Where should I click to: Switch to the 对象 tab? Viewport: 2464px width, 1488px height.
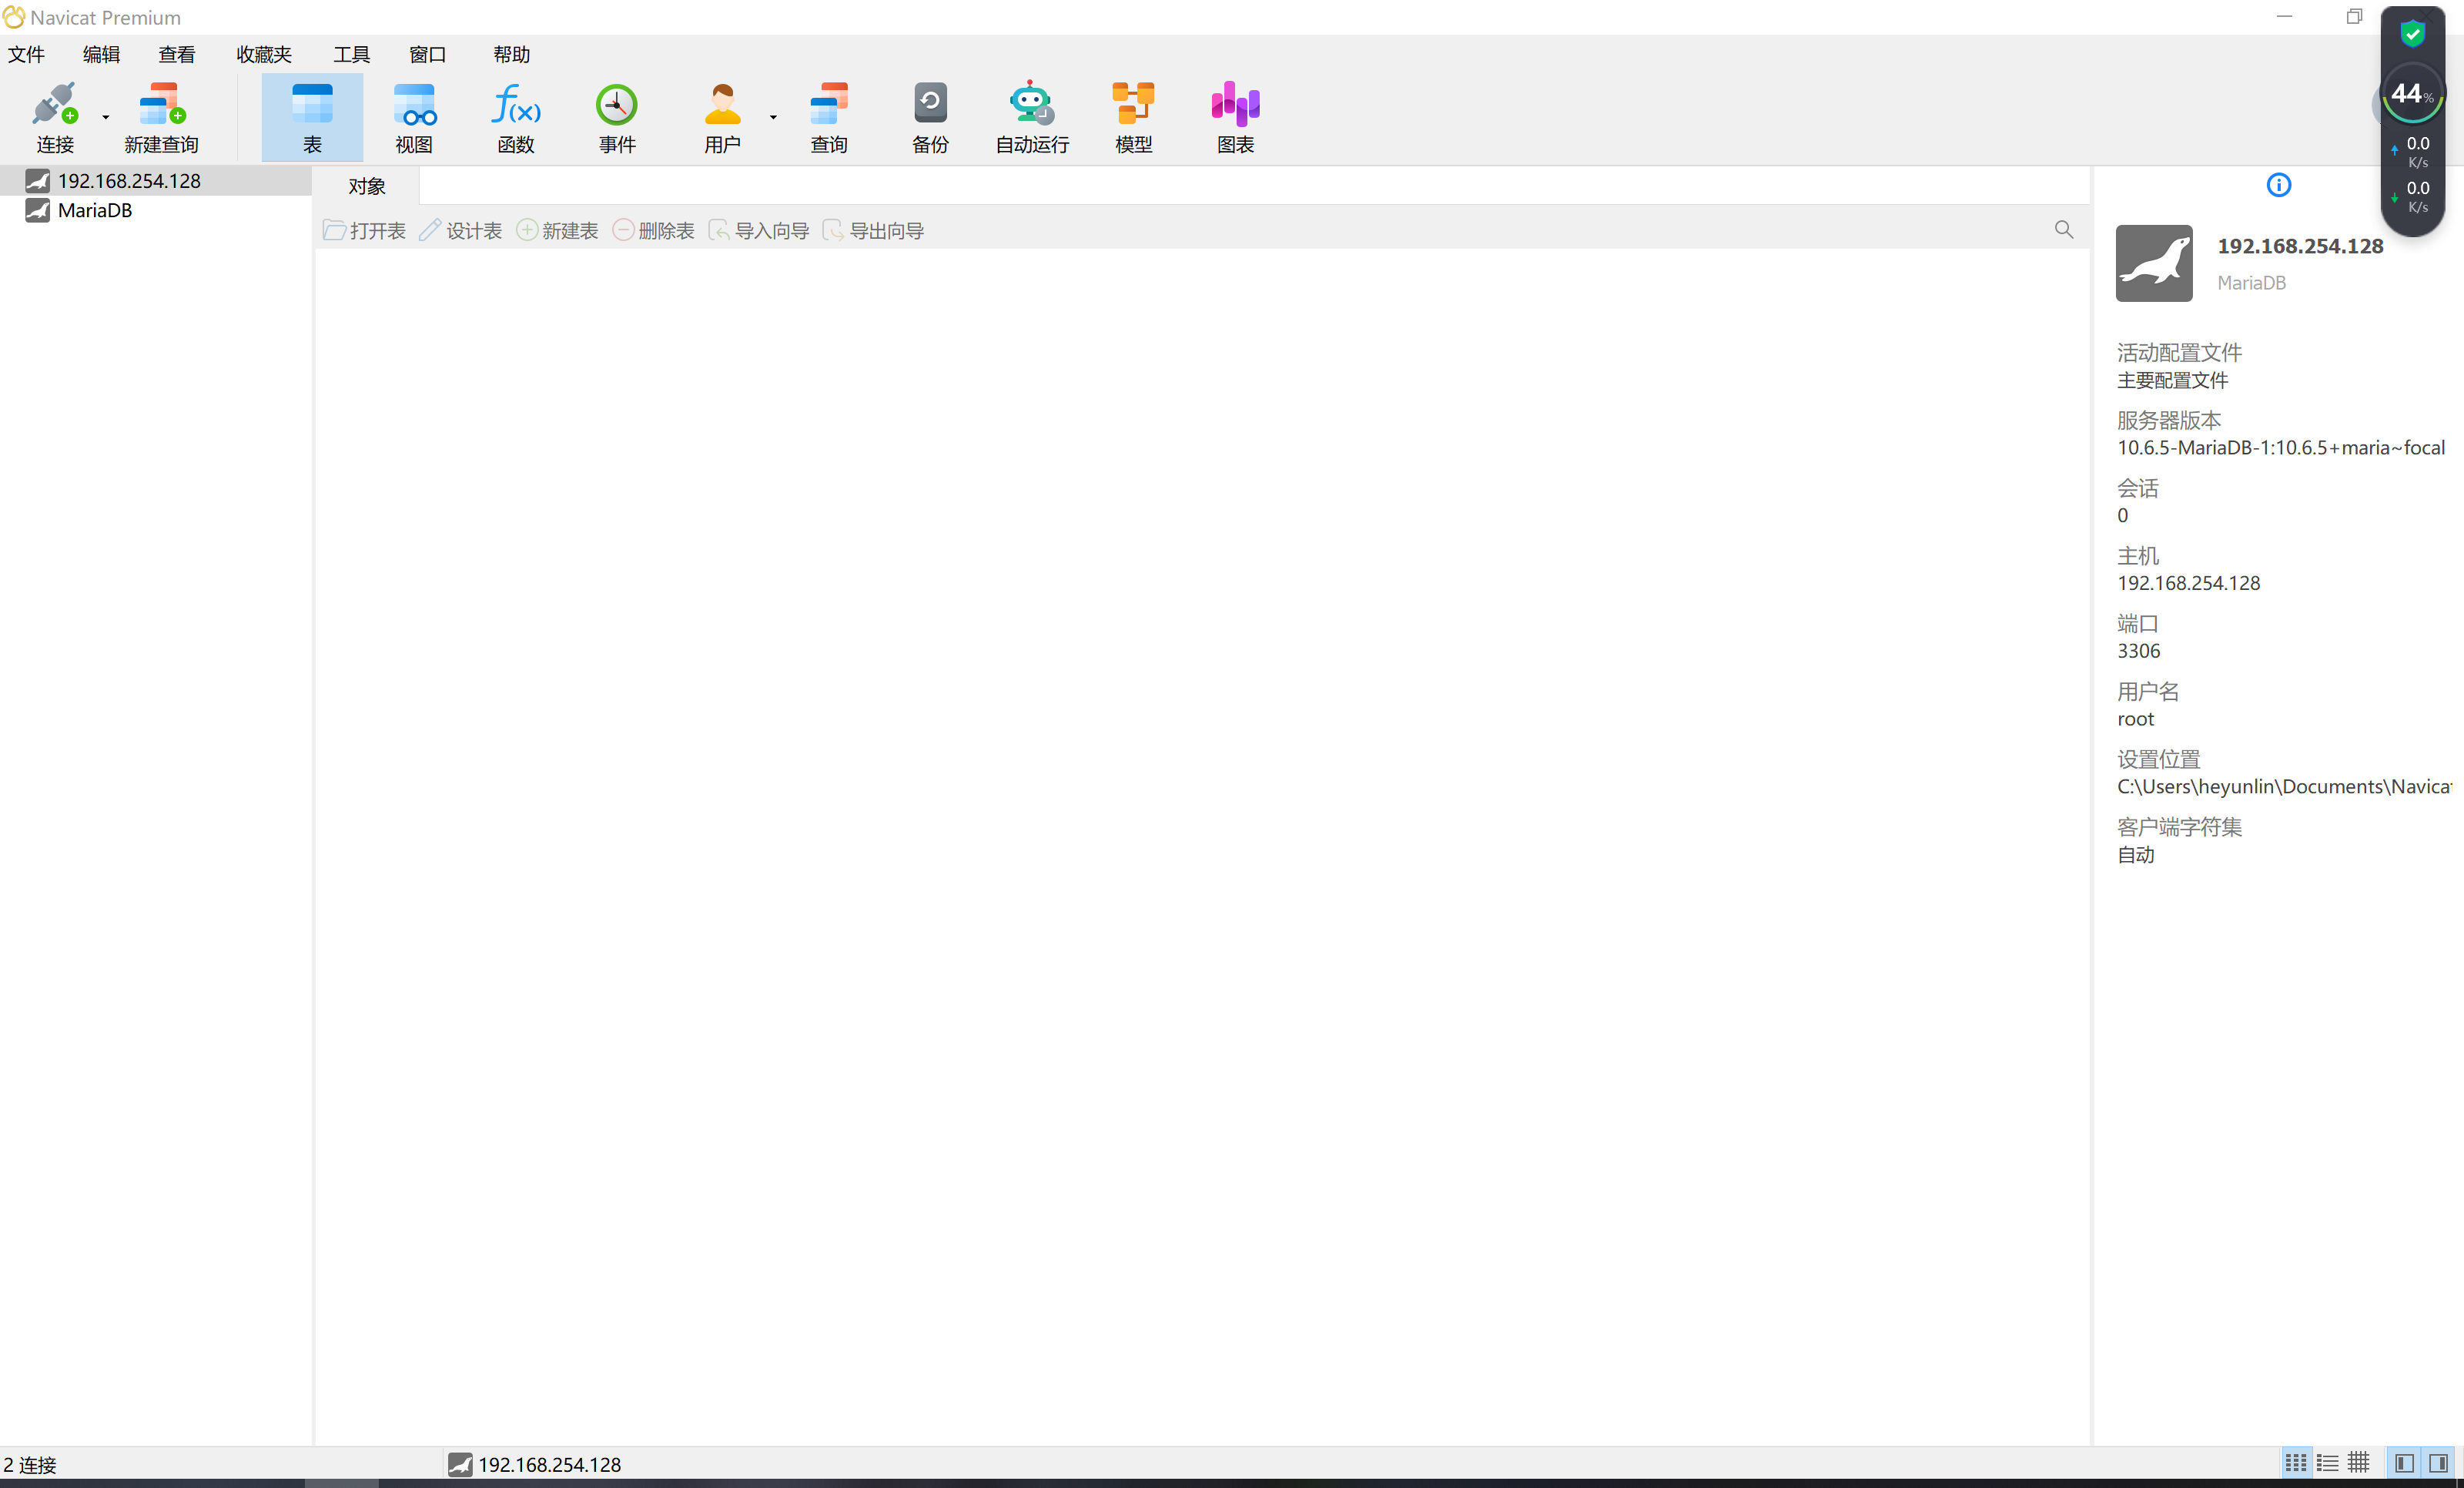coord(367,186)
